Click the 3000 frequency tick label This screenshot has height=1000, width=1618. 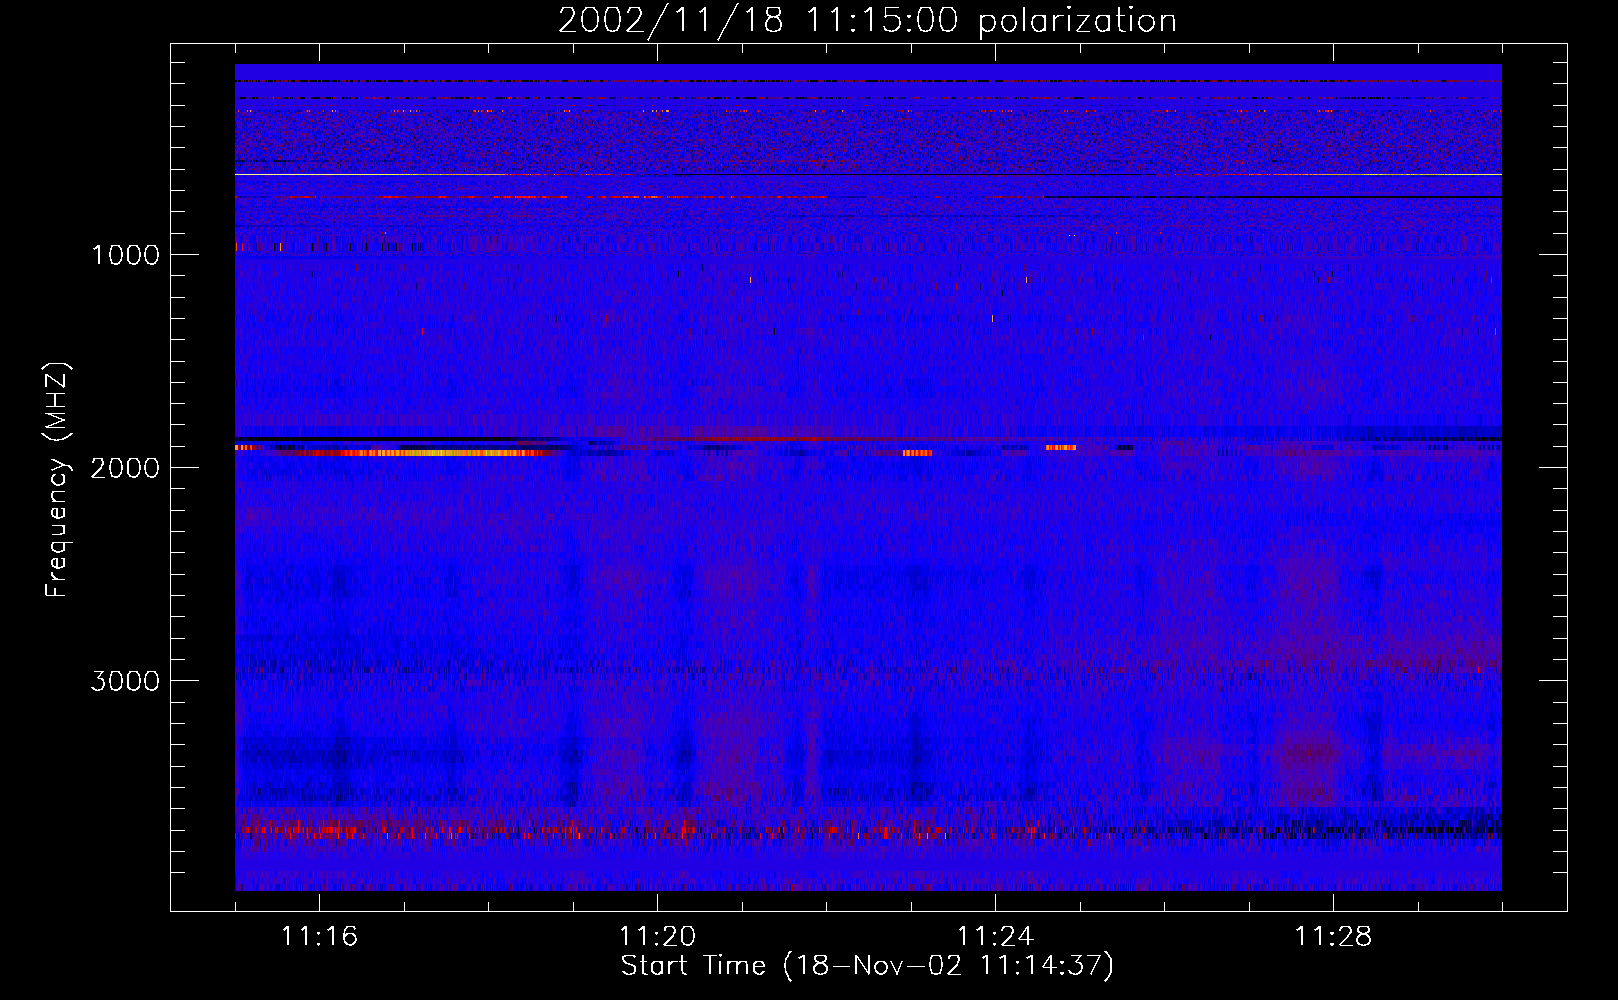125,681
